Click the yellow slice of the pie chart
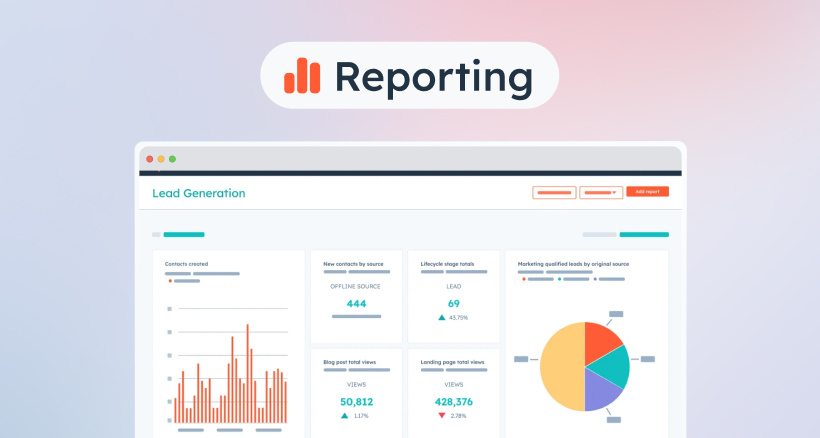This screenshot has height=438, width=820. coord(560,370)
